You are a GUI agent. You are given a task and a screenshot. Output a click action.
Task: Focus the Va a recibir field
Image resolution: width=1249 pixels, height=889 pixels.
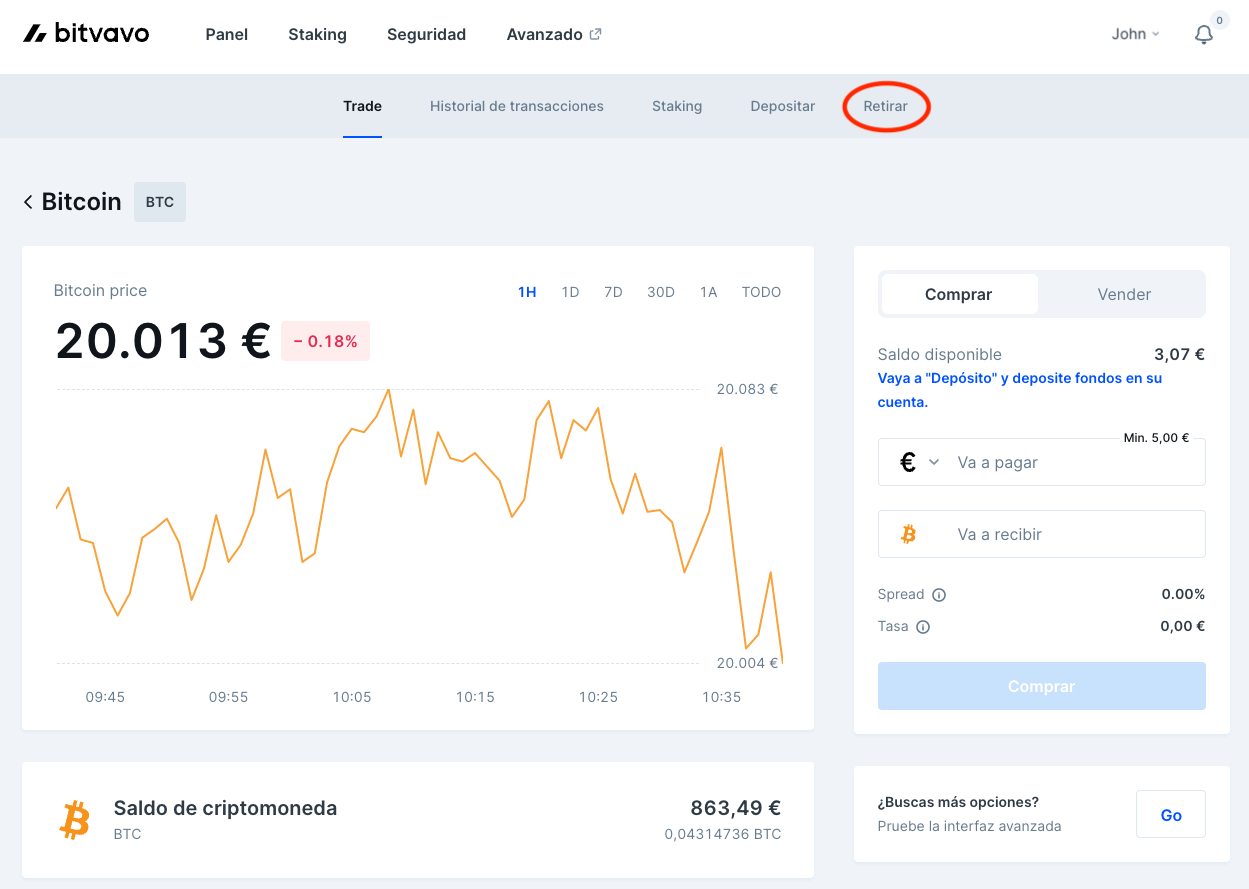point(1042,534)
